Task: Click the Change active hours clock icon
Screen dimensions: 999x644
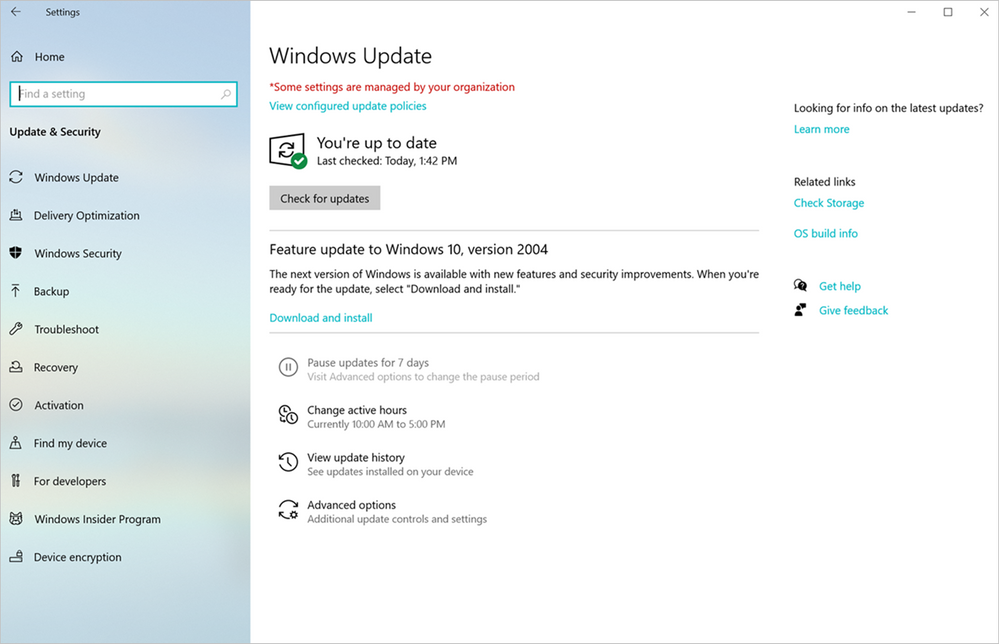Action: click(288, 415)
